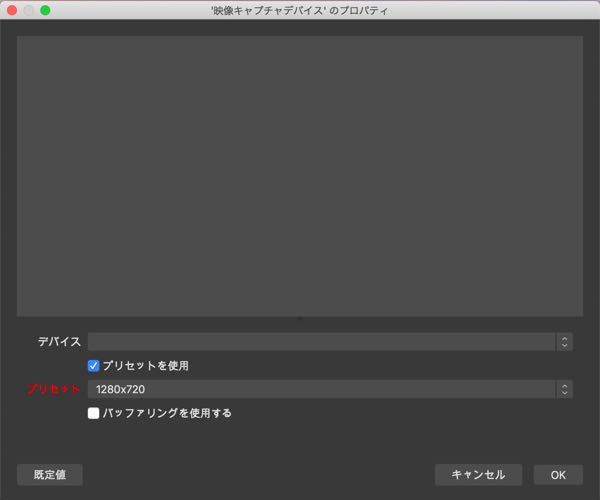Click the green zoom window button
This screenshot has width=600, height=500.
[45, 10]
